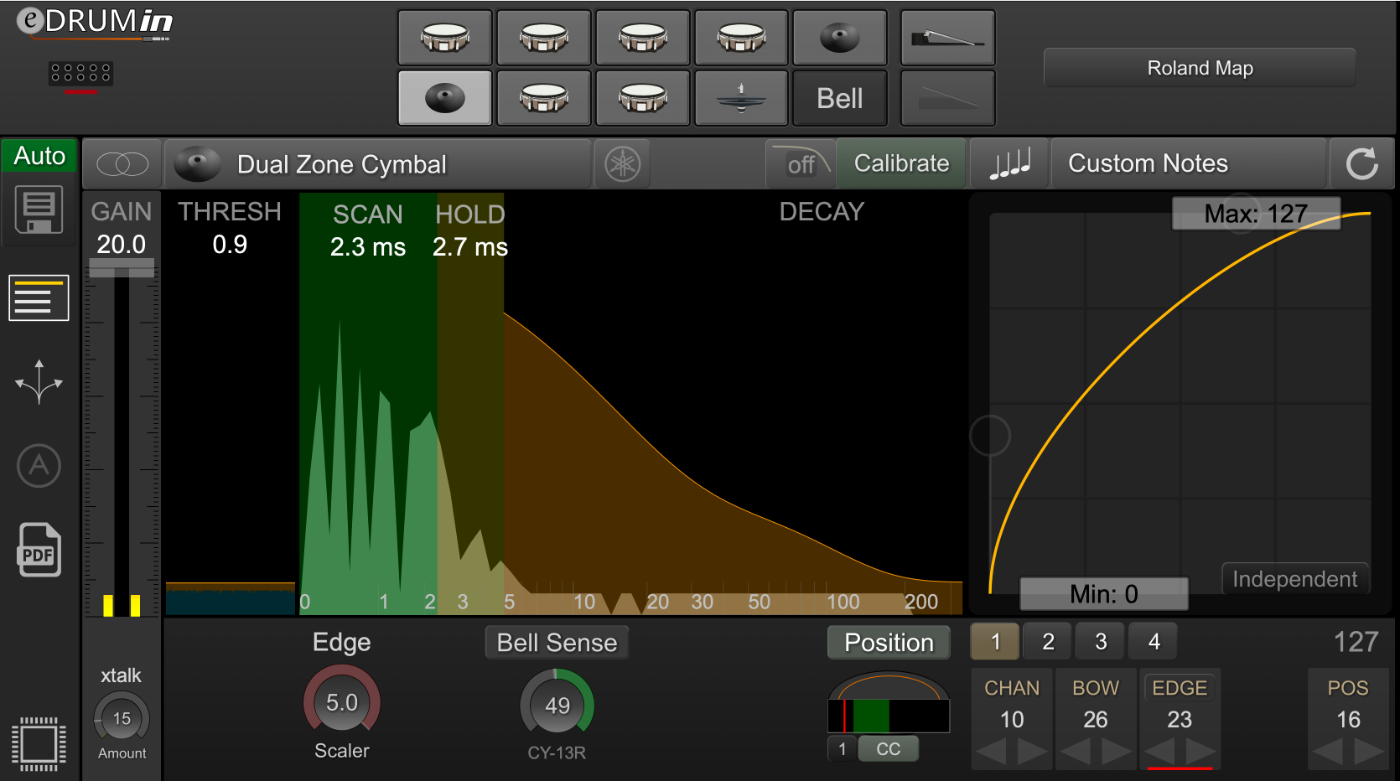Click the circled A sidebar icon
The image size is (1400, 781).
(39, 465)
